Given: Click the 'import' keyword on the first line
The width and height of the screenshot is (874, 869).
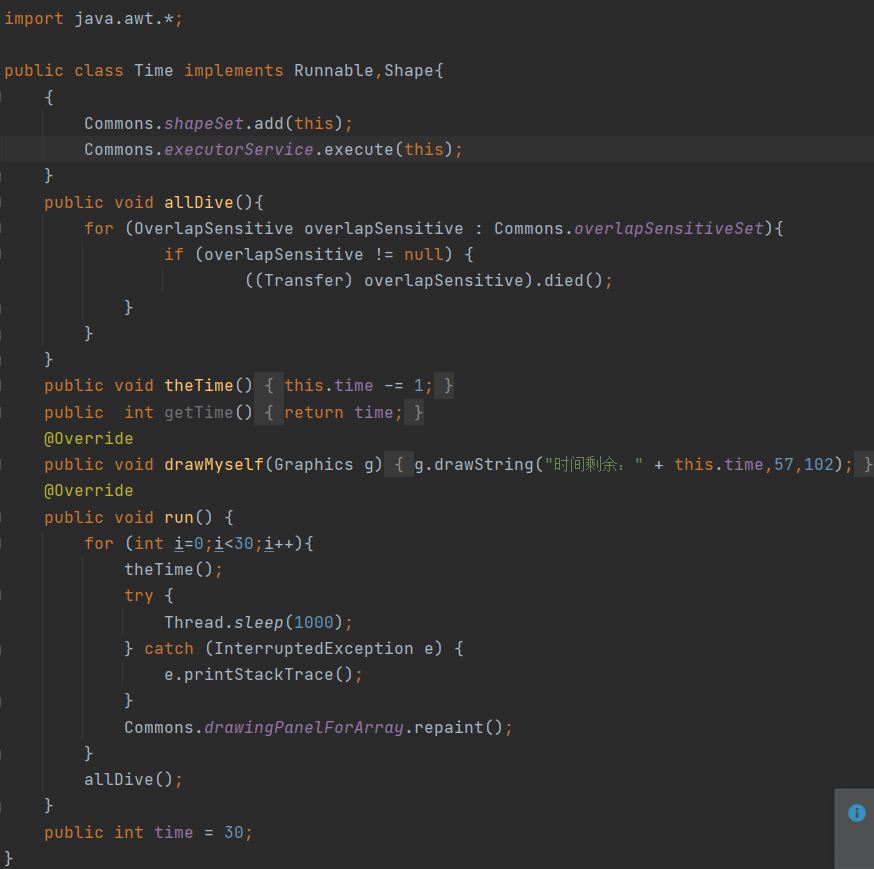Looking at the screenshot, I should (34, 19).
